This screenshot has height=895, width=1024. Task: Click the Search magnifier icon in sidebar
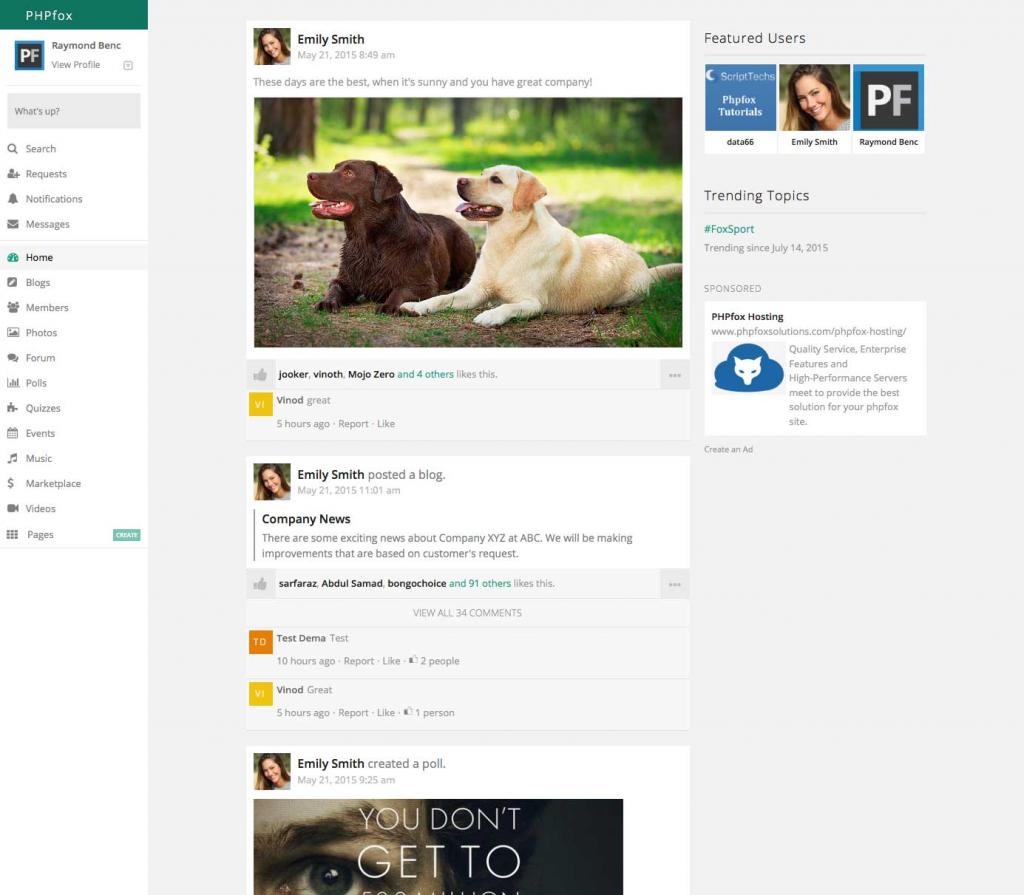(x=13, y=149)
